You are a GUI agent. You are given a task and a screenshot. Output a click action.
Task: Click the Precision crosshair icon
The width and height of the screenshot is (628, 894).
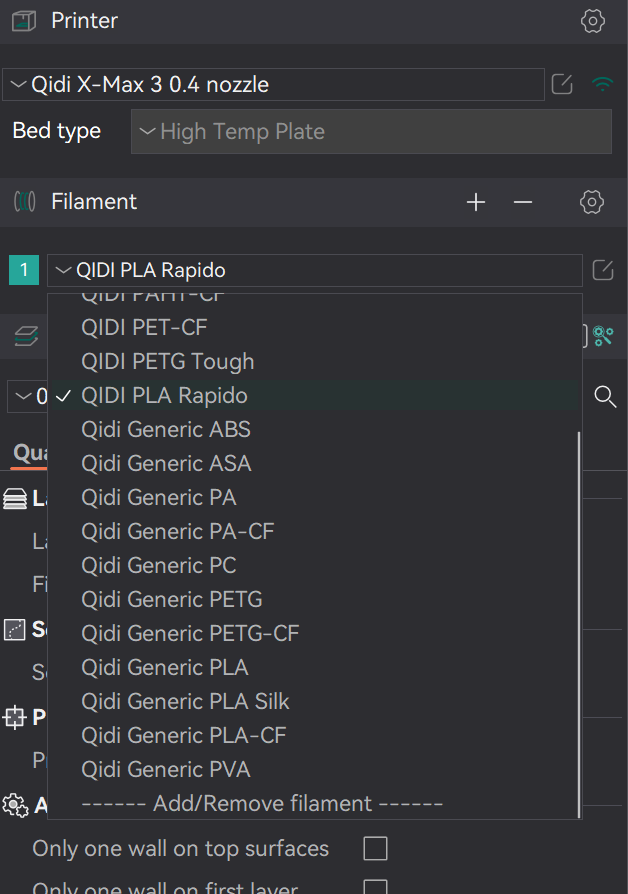[13, 717]
